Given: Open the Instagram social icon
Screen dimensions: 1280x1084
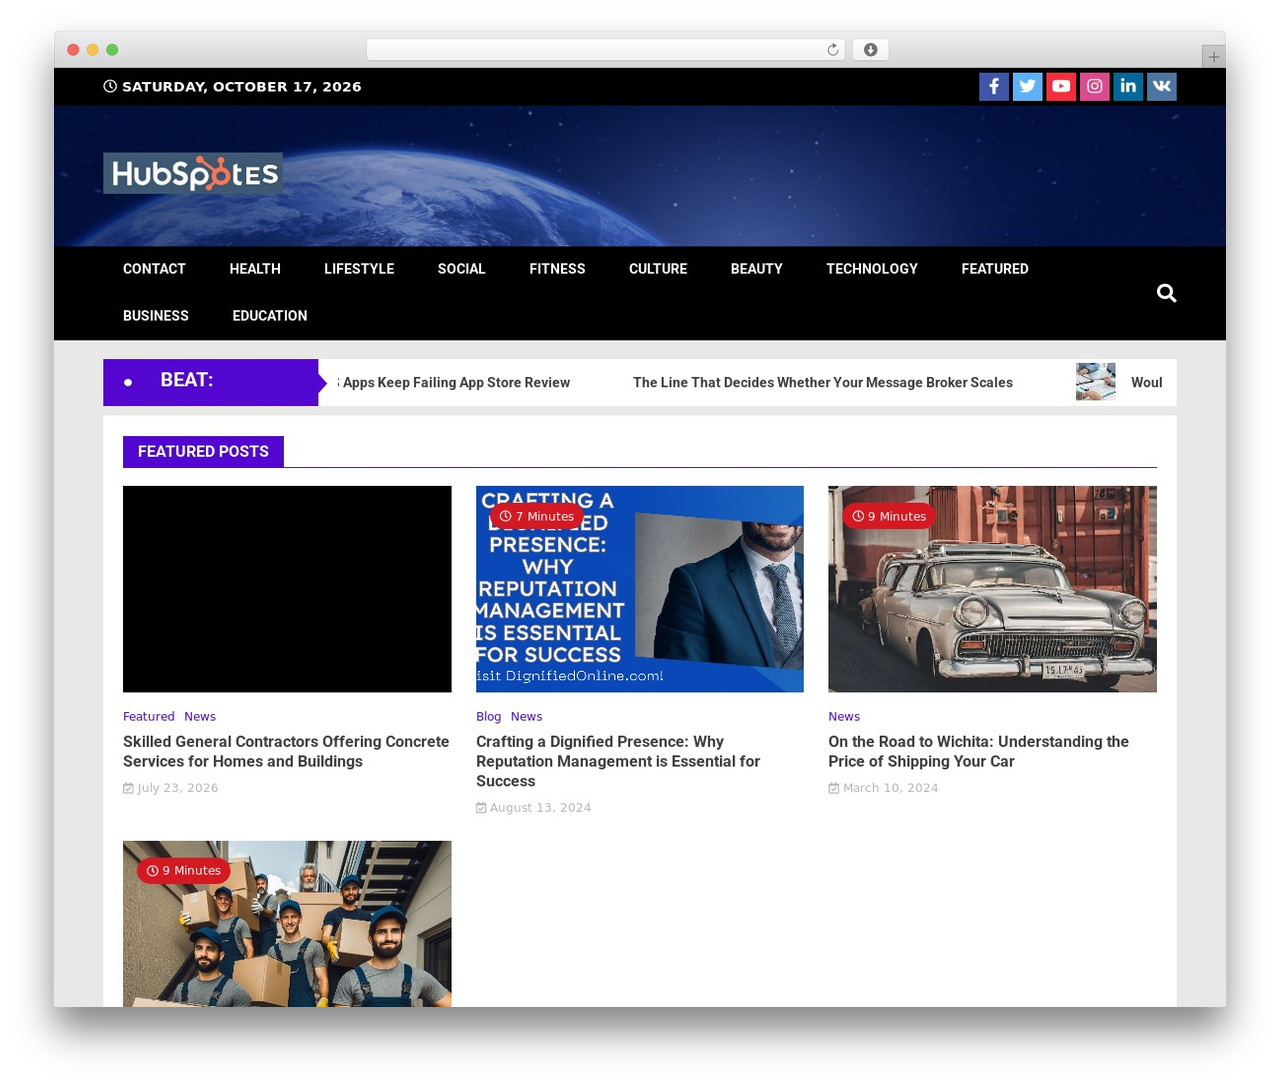Looking at the screenshot, I should 1095,87.
